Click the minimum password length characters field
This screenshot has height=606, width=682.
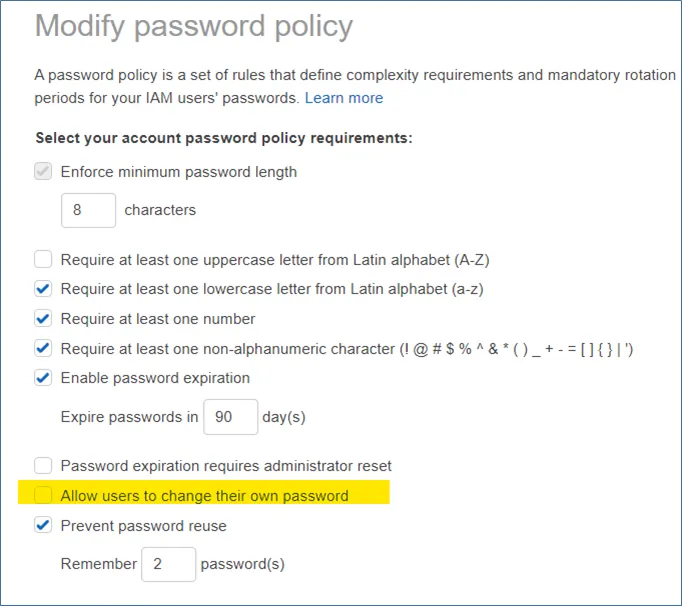tap(88, 210)
